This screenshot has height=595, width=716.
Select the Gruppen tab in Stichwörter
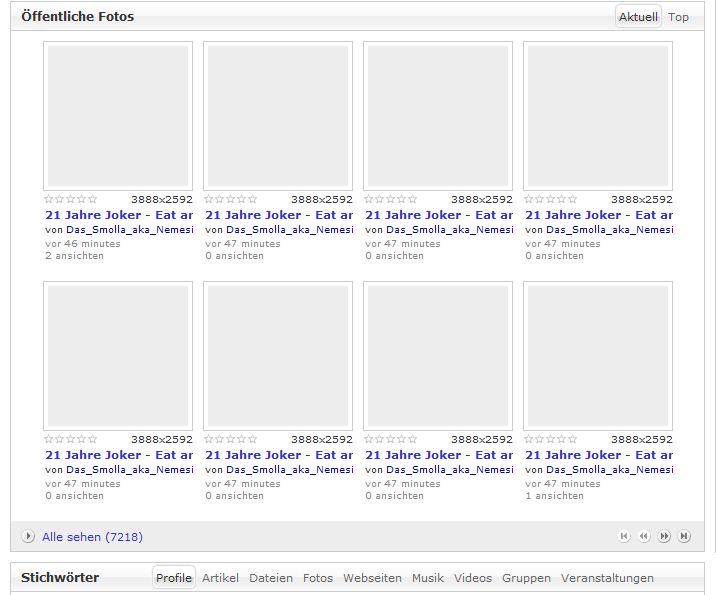tap(526, 578)
